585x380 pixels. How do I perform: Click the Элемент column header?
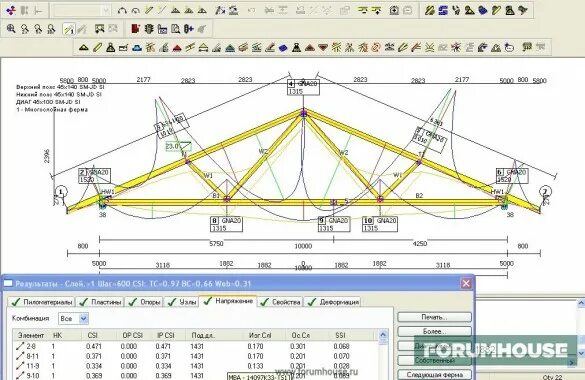click(x=31, y=335)
